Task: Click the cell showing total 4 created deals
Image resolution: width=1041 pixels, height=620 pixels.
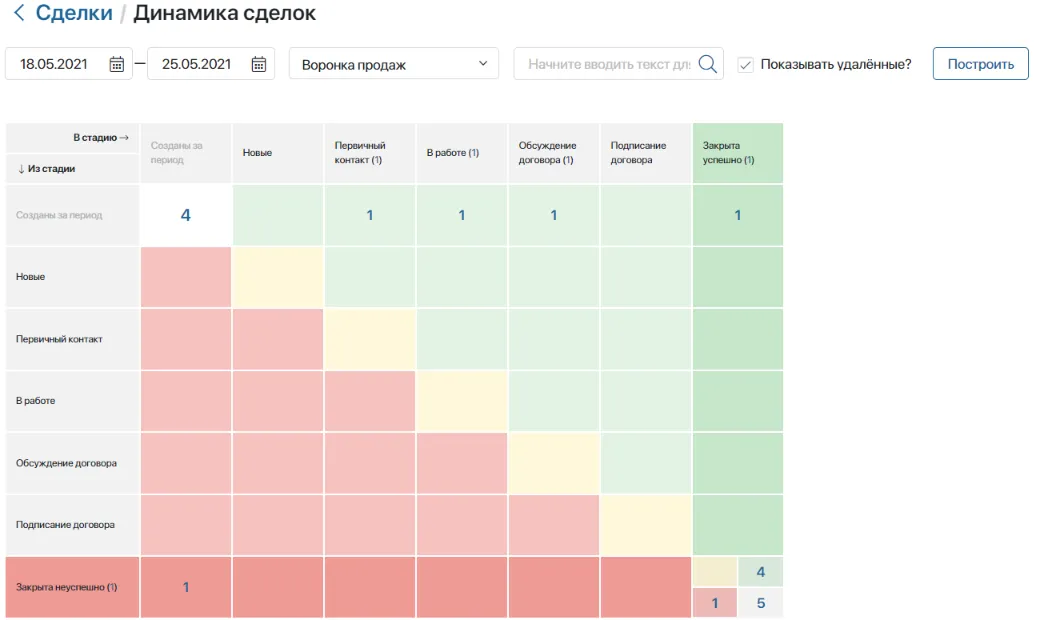Action: (184, 214)
